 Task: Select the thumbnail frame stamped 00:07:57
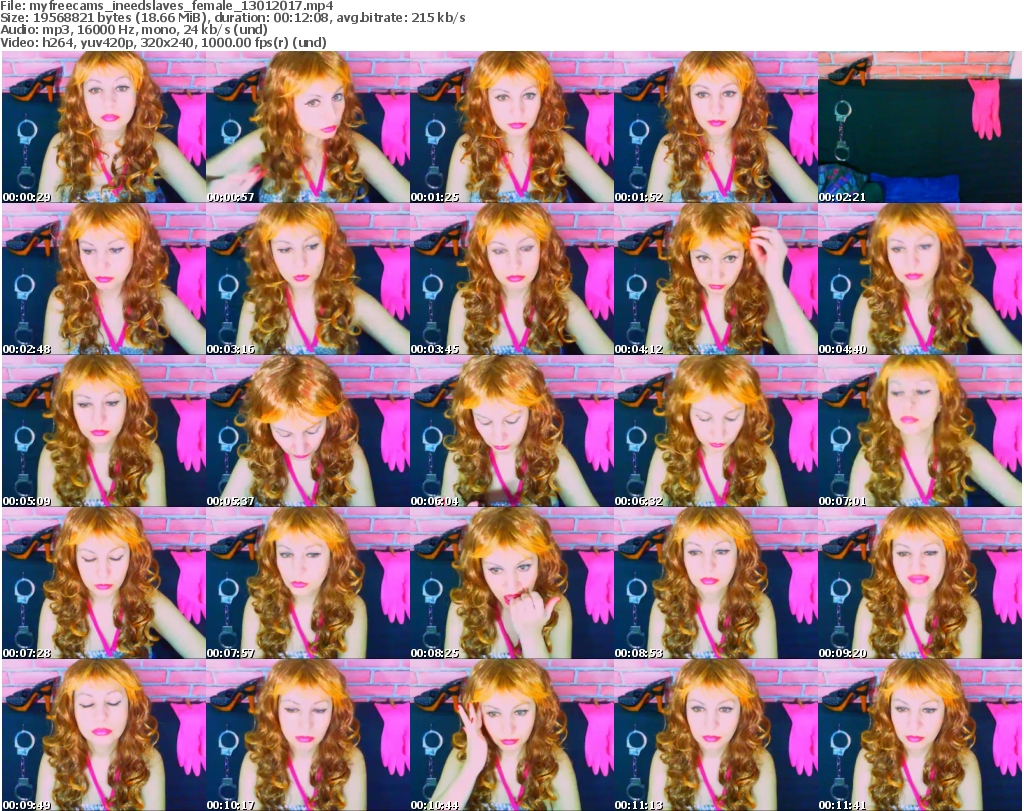click(308, 583)
